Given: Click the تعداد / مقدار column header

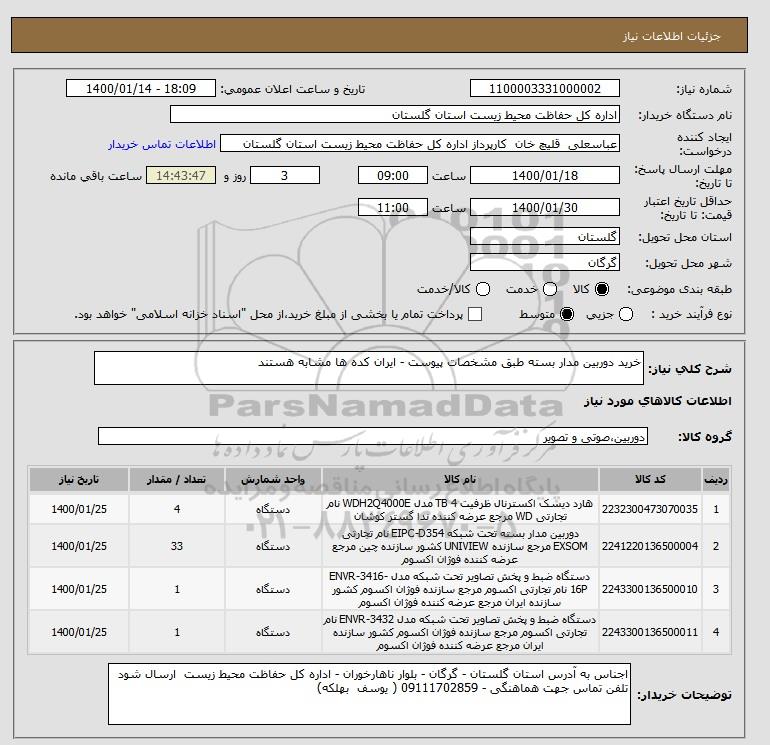Looking at the screenshot, I should (x=177, y=479).
